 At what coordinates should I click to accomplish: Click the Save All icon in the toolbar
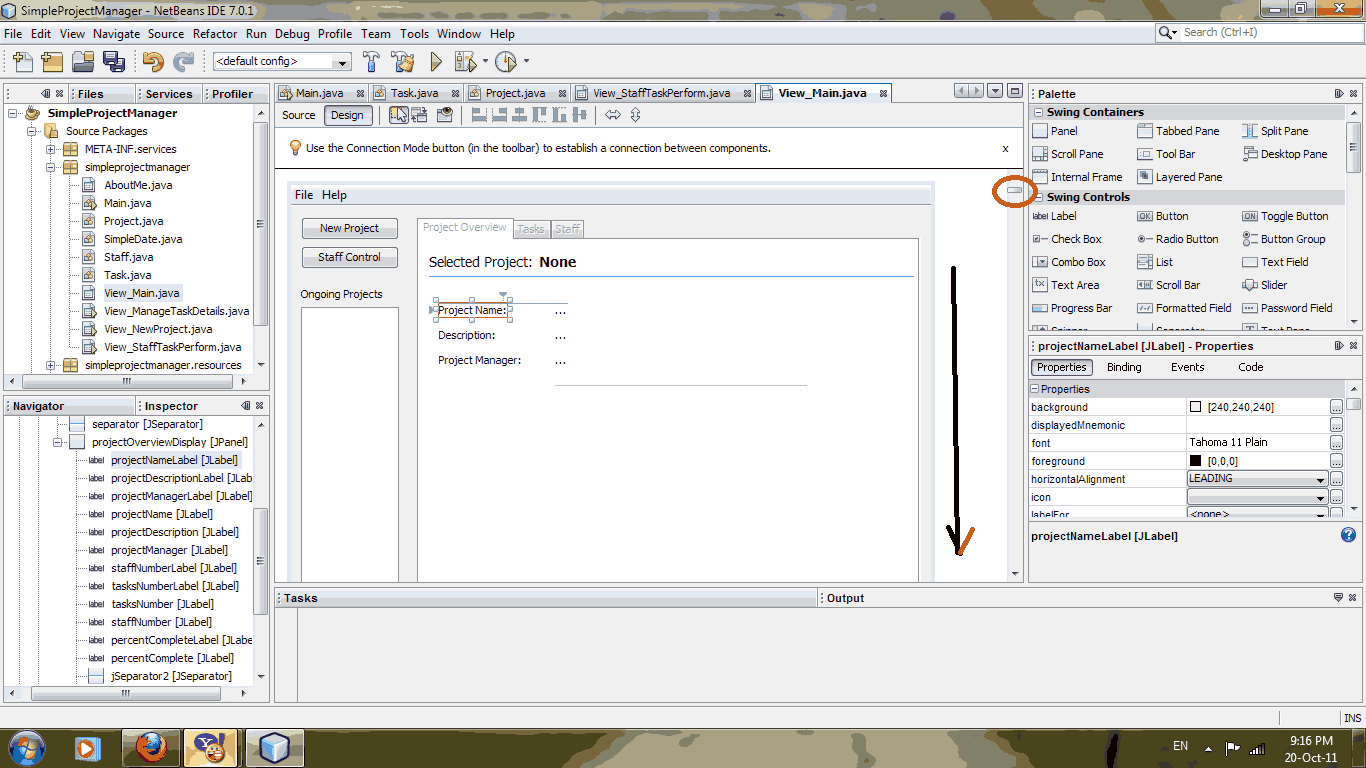[113, 62]
